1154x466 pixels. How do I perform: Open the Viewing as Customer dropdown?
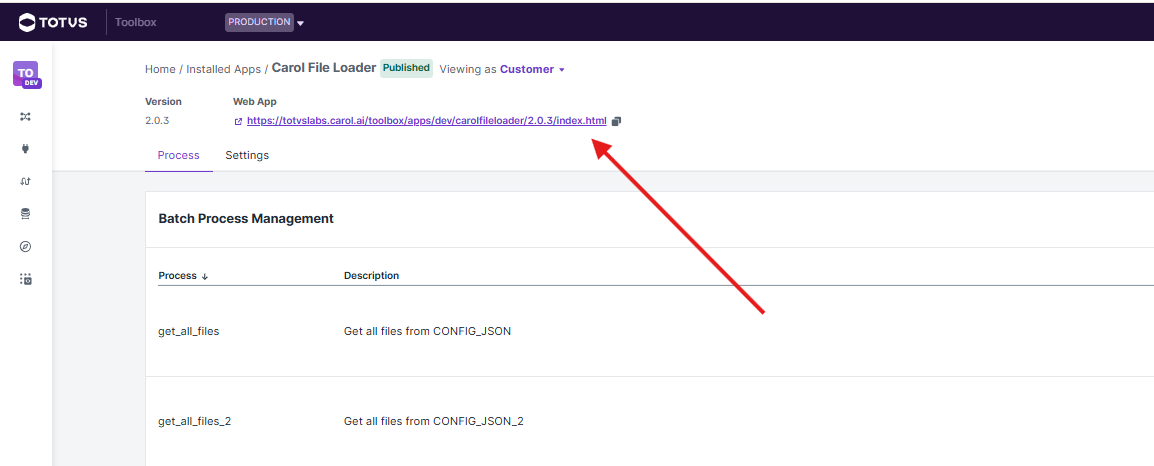pyautogui.click(x=532, y=69)
